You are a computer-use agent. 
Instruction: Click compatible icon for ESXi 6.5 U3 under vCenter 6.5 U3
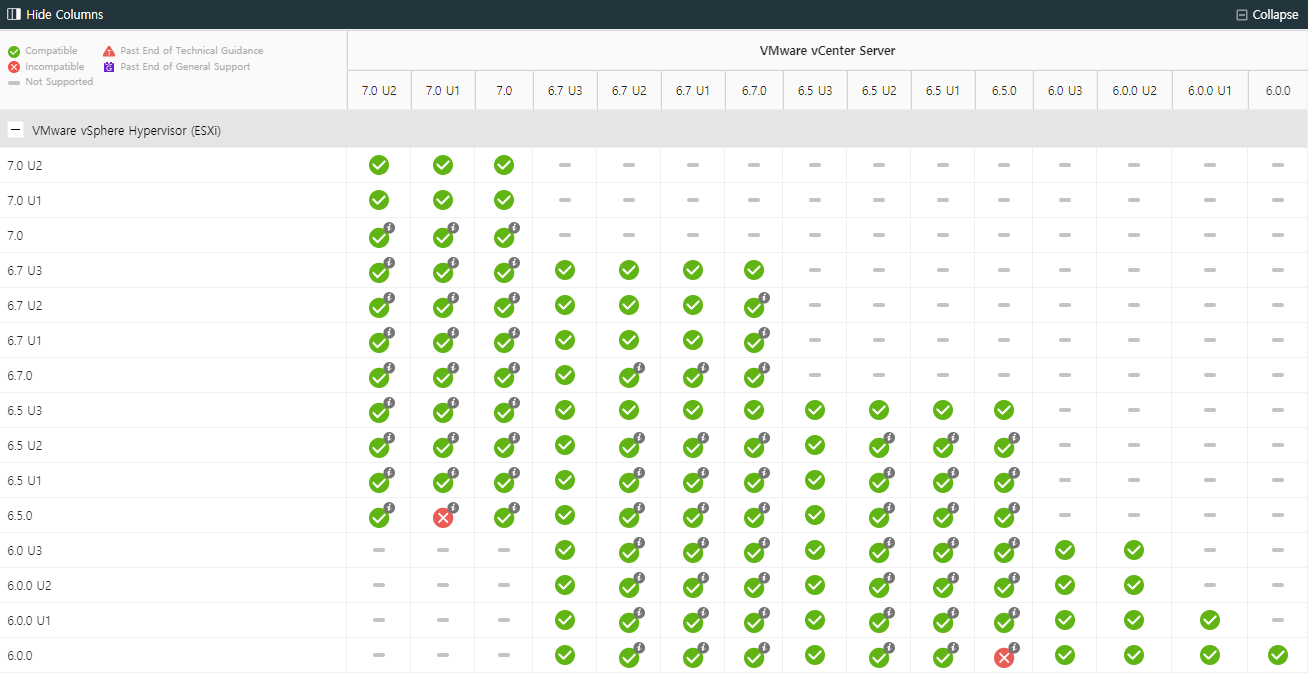click(x=815, y=410)
